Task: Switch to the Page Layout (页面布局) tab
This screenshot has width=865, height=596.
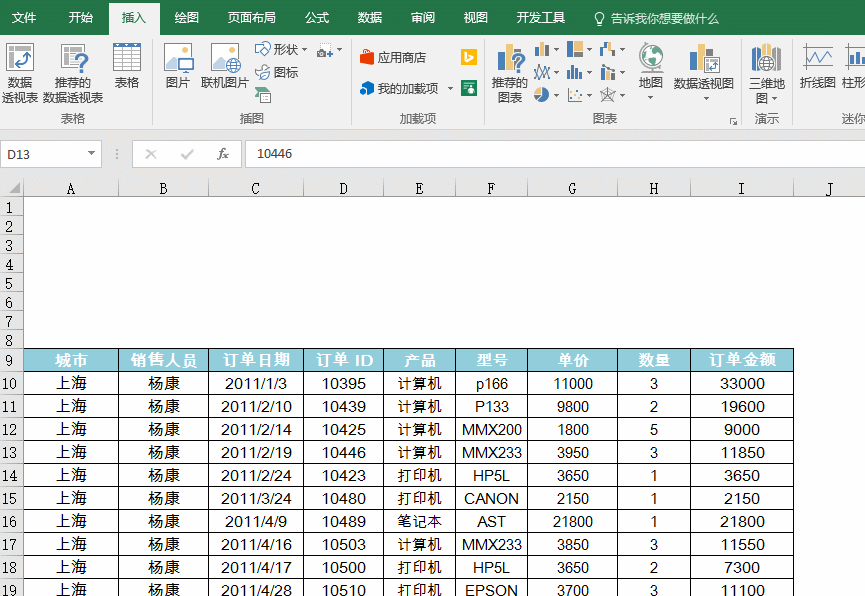Action: point(252,18)
